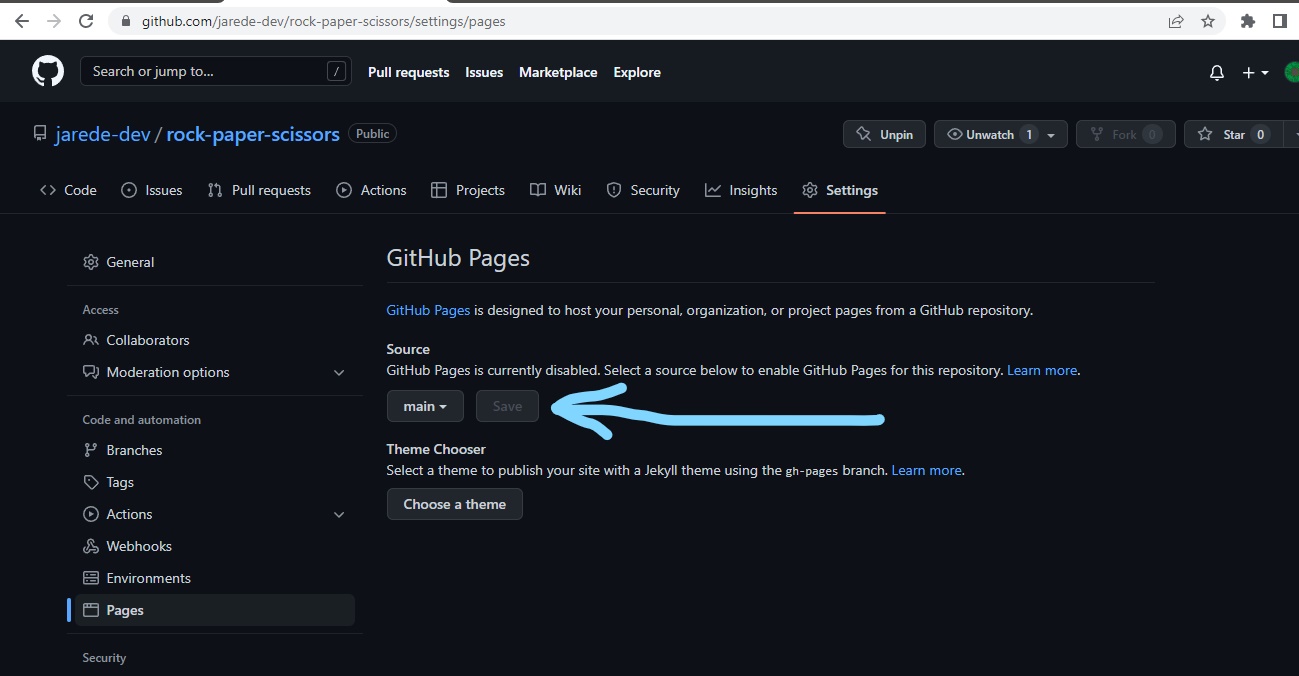Click the repository icon beside jarede-dev

[40, 134]
